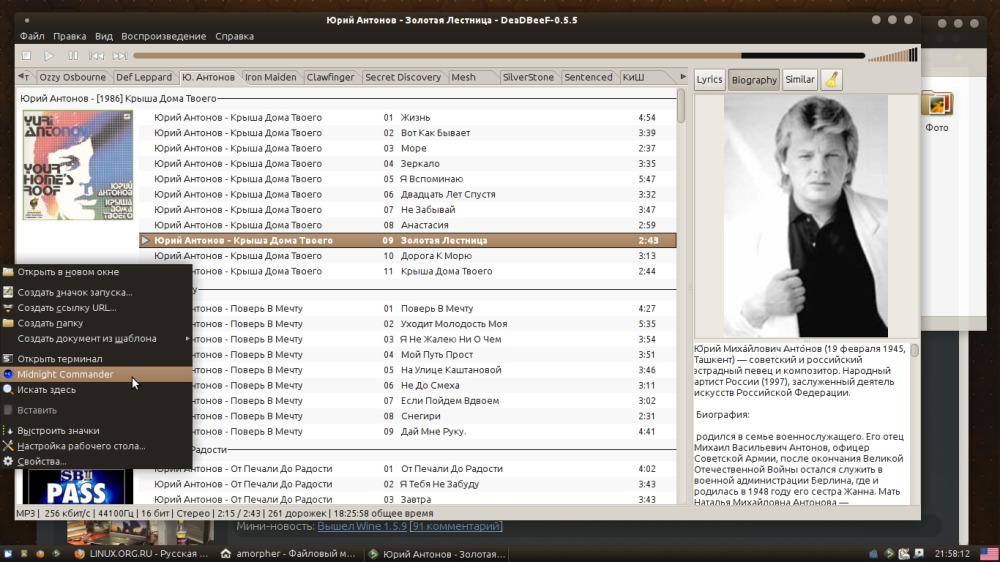Open Настройка рабочего стола entry
1000x562 pixels.
click(96, 446)
